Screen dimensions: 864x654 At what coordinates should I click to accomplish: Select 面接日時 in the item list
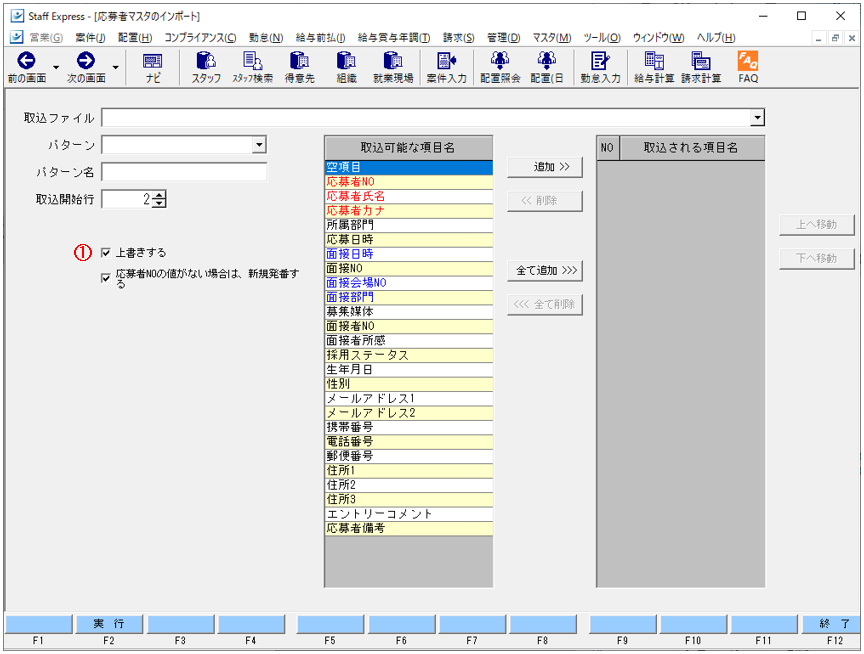pos(409,254)
